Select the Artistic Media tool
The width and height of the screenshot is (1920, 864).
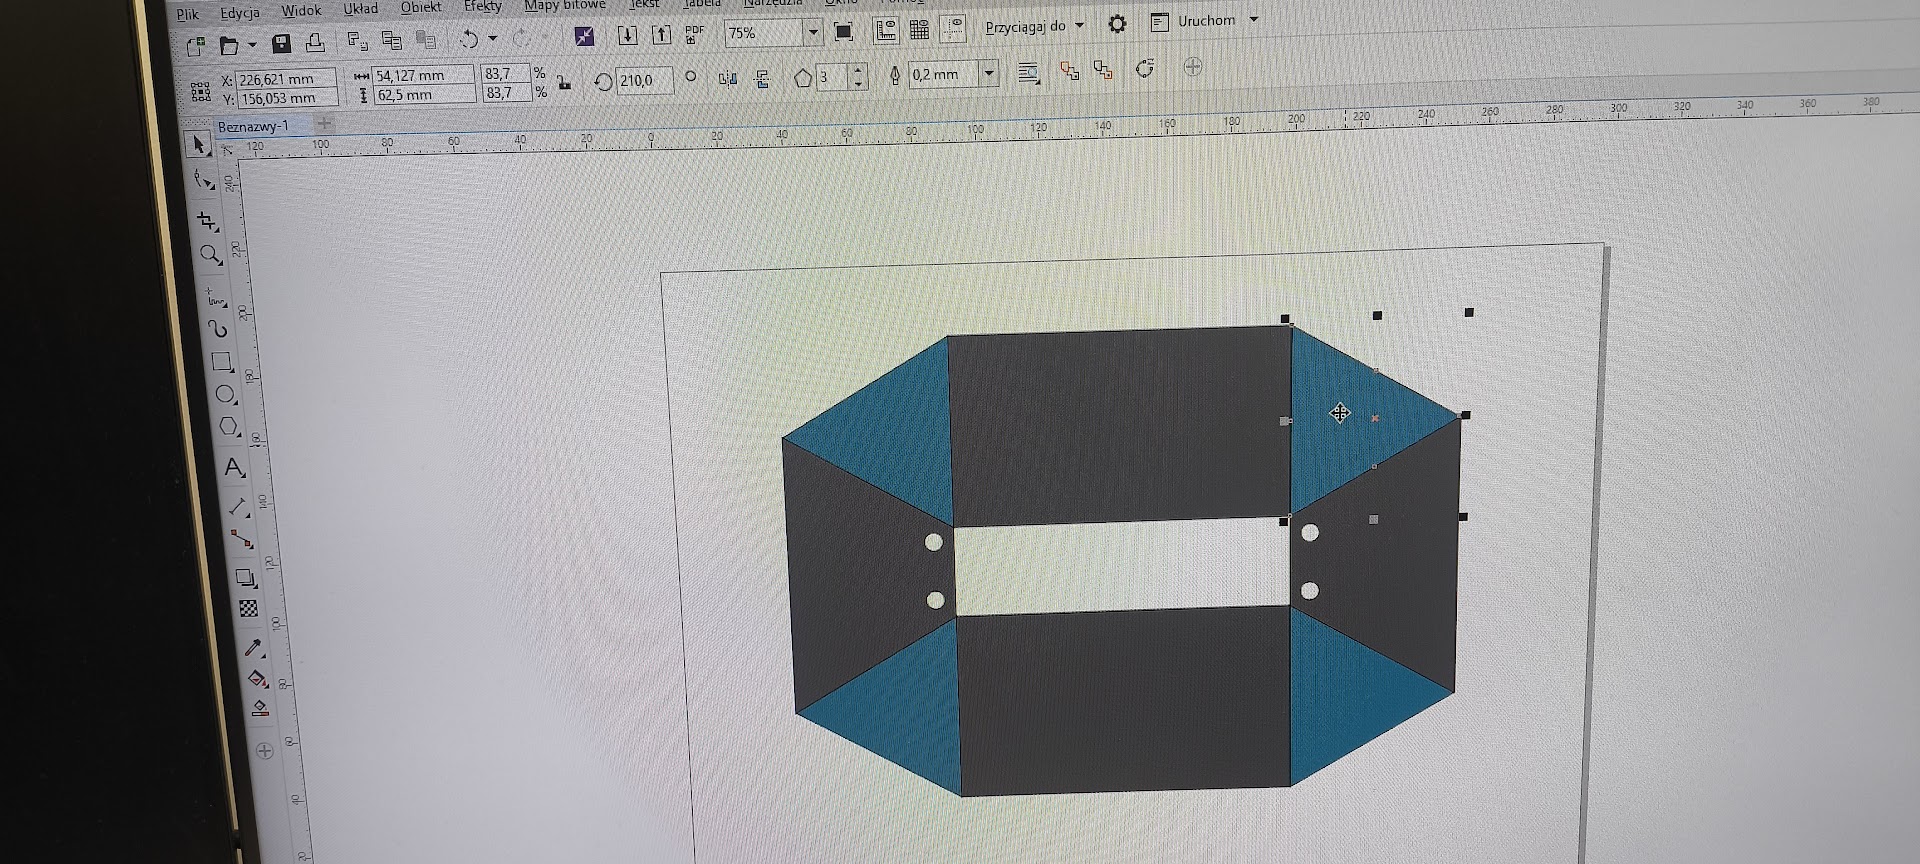point(218,328)
